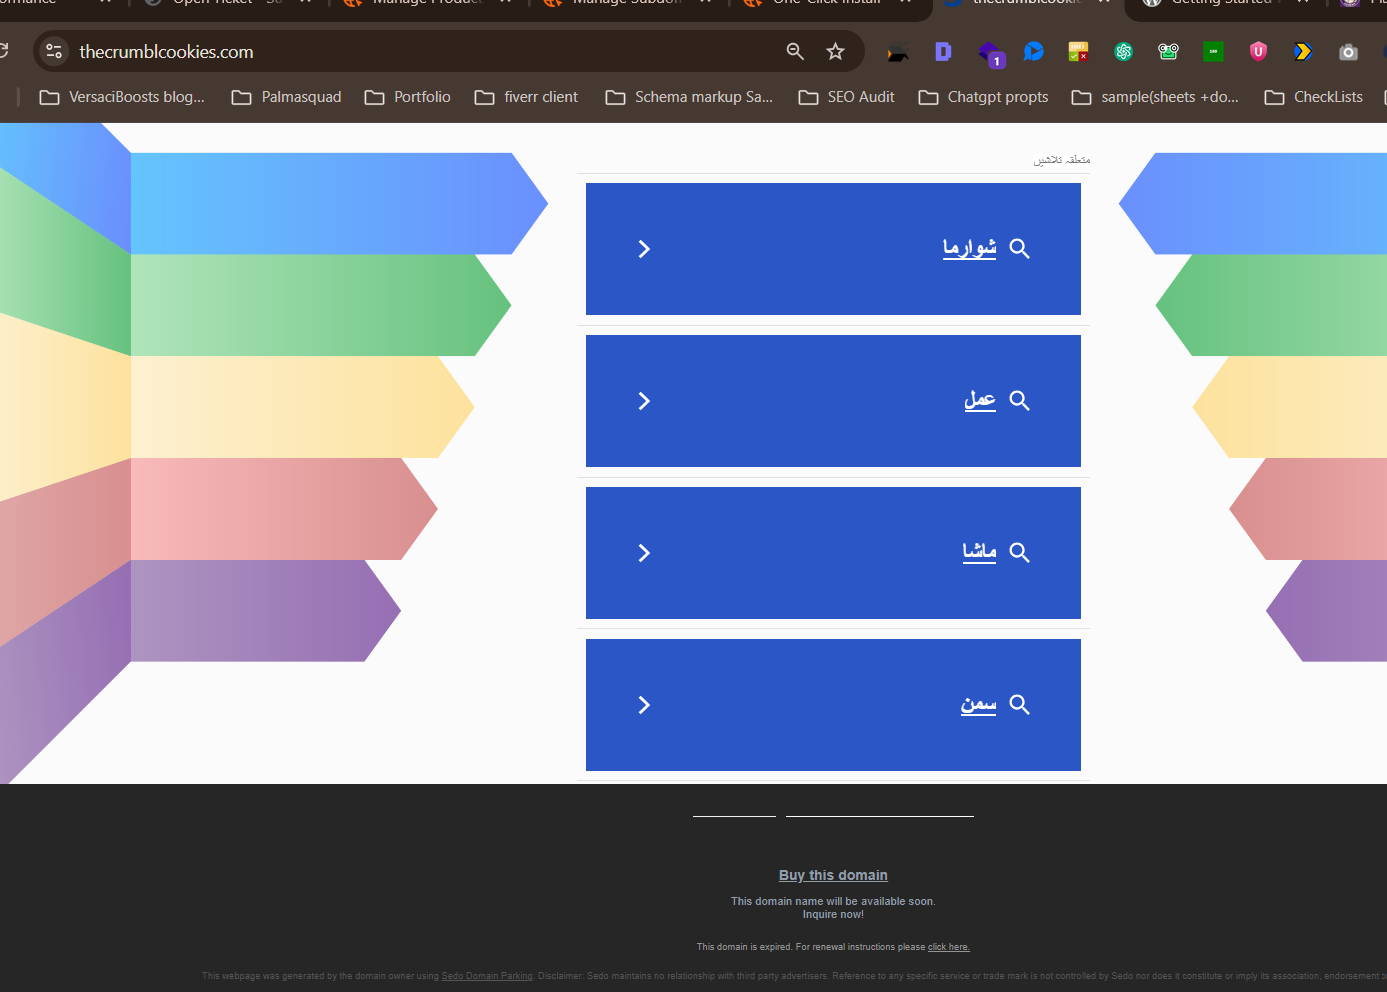Click the chevron arrow on the شوارما block
Image resolution: width=1387 pixels, height=992 pixels.
click(x=644, y=249)
